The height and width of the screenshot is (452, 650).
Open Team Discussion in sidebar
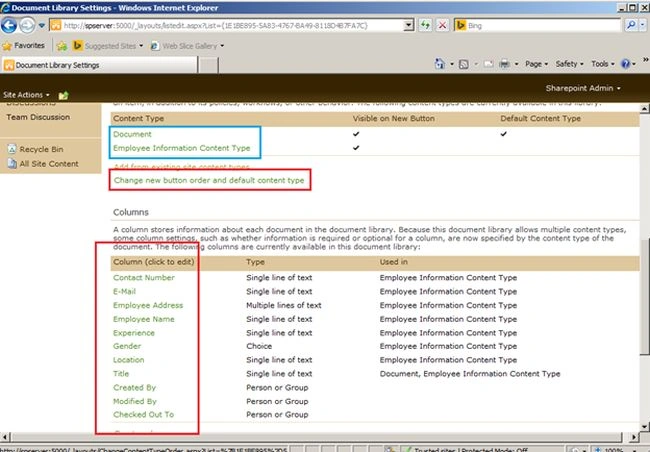[x=38, y=117]
